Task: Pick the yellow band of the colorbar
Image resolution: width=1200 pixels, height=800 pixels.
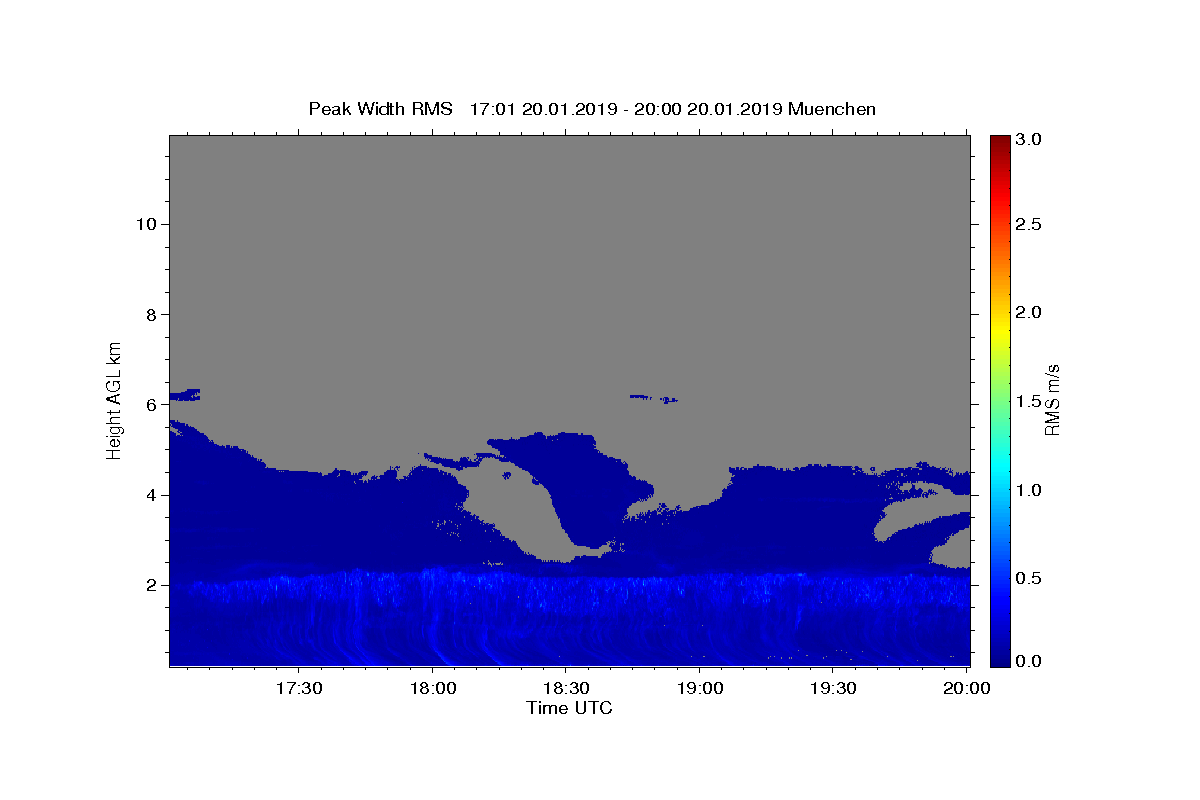Action: (1000, 330)
